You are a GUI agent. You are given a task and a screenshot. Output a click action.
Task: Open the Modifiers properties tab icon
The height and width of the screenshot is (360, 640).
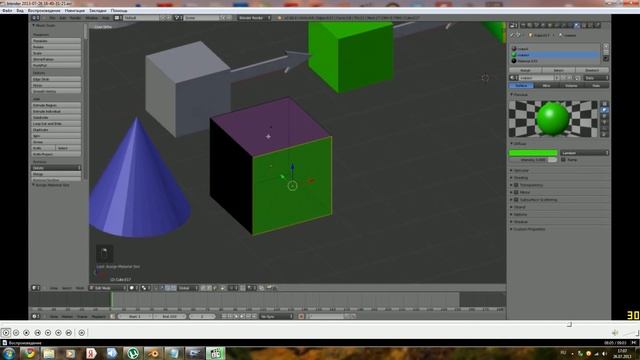click(563, 25)
